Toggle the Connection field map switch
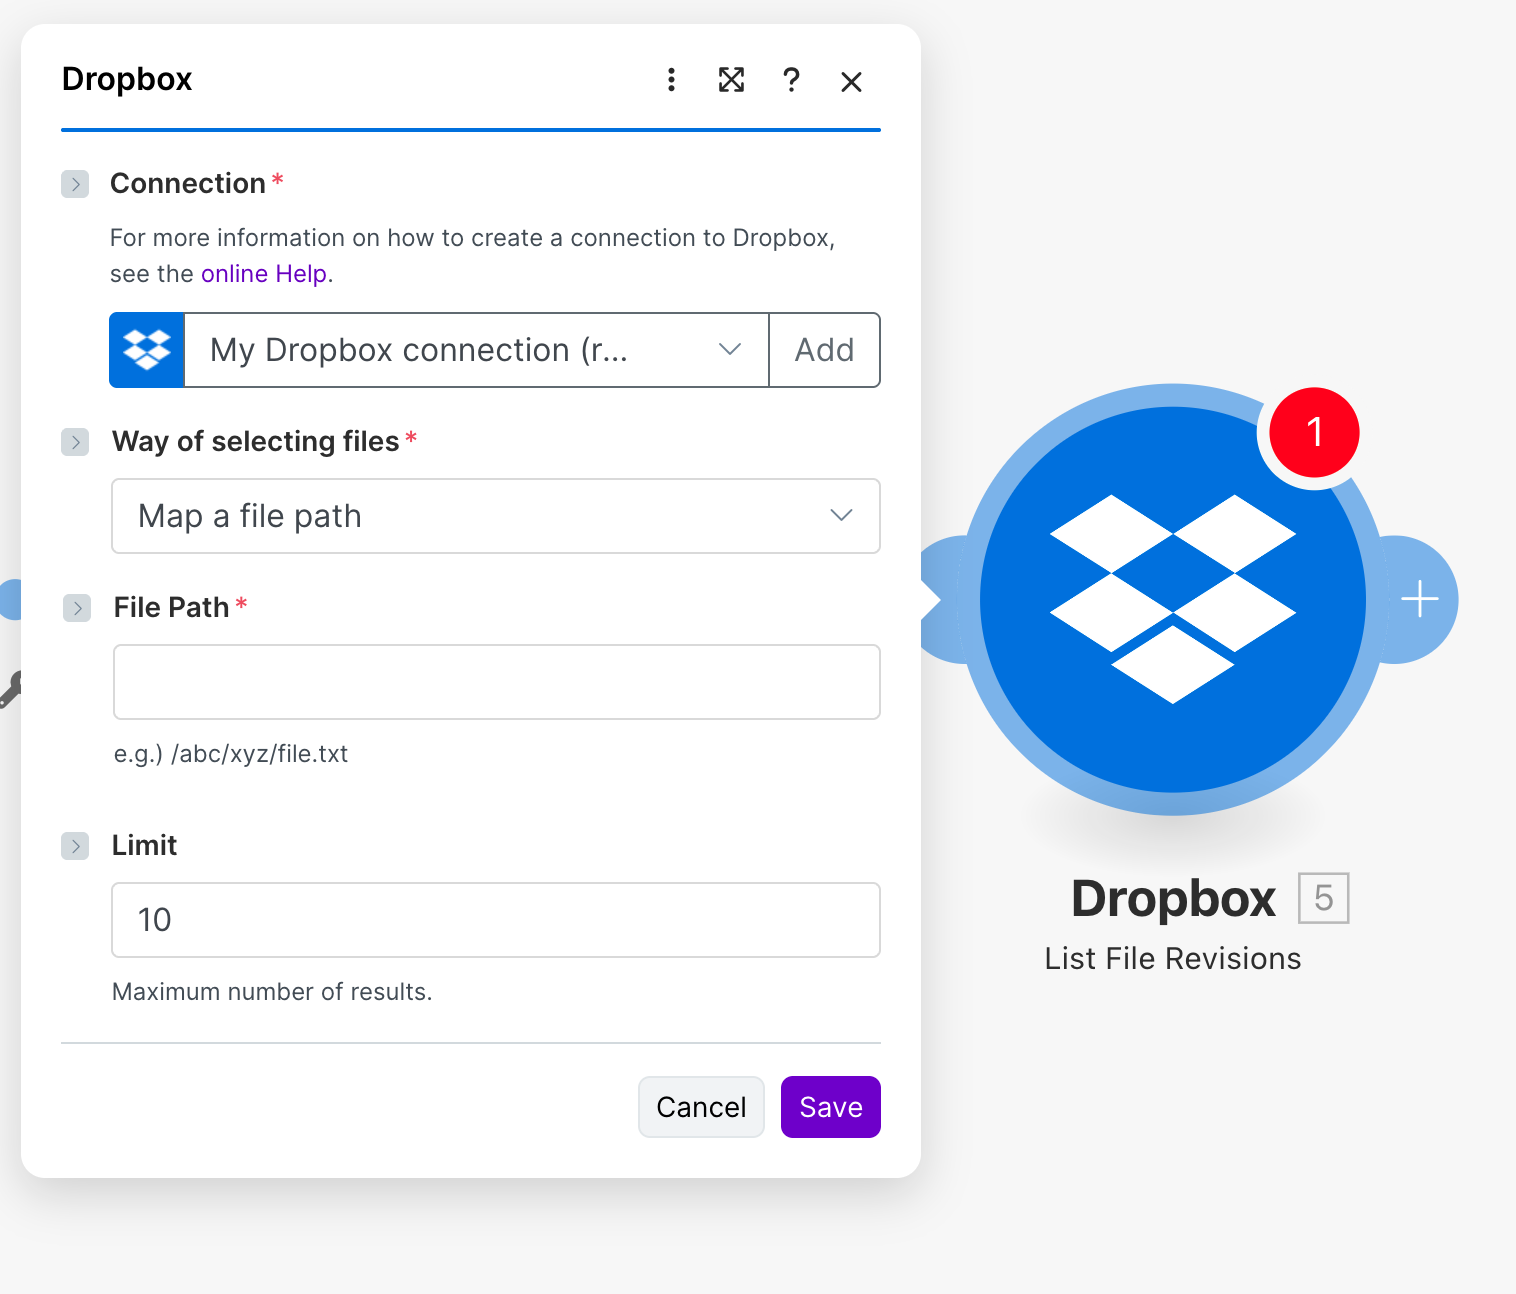The image size is (1516, 1294). pyautogui.click(x=75, y=184)
